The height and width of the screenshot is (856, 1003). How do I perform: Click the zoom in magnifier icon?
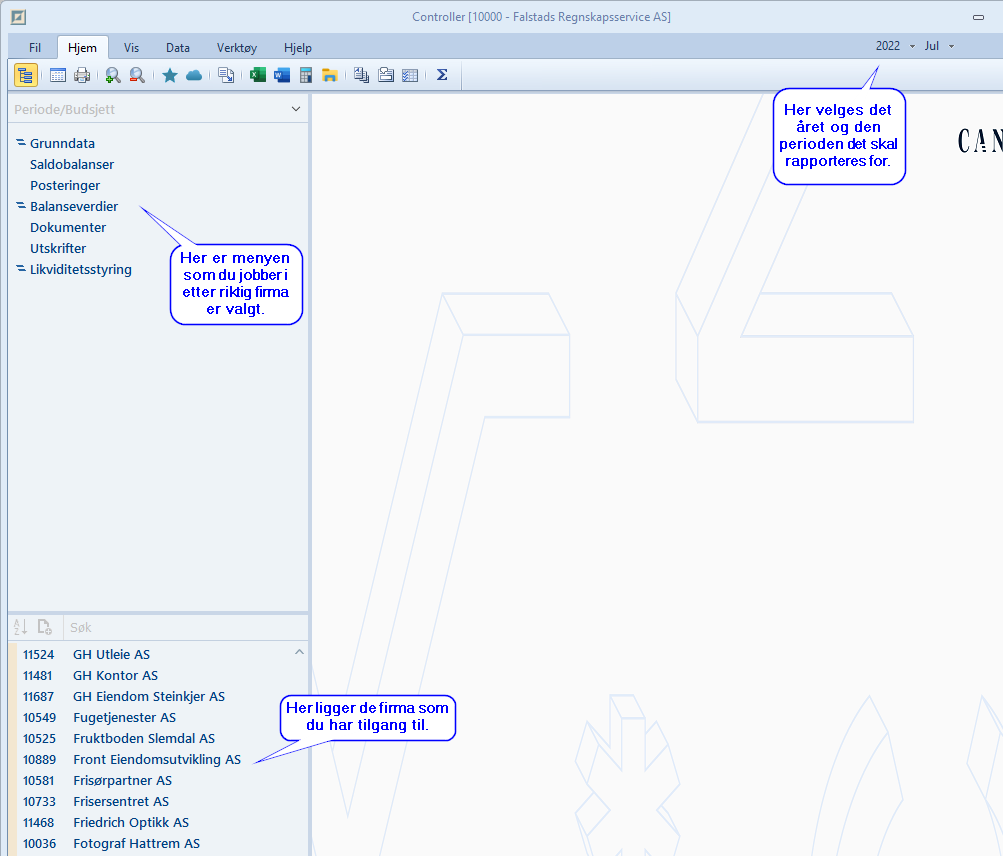[113, 75]
